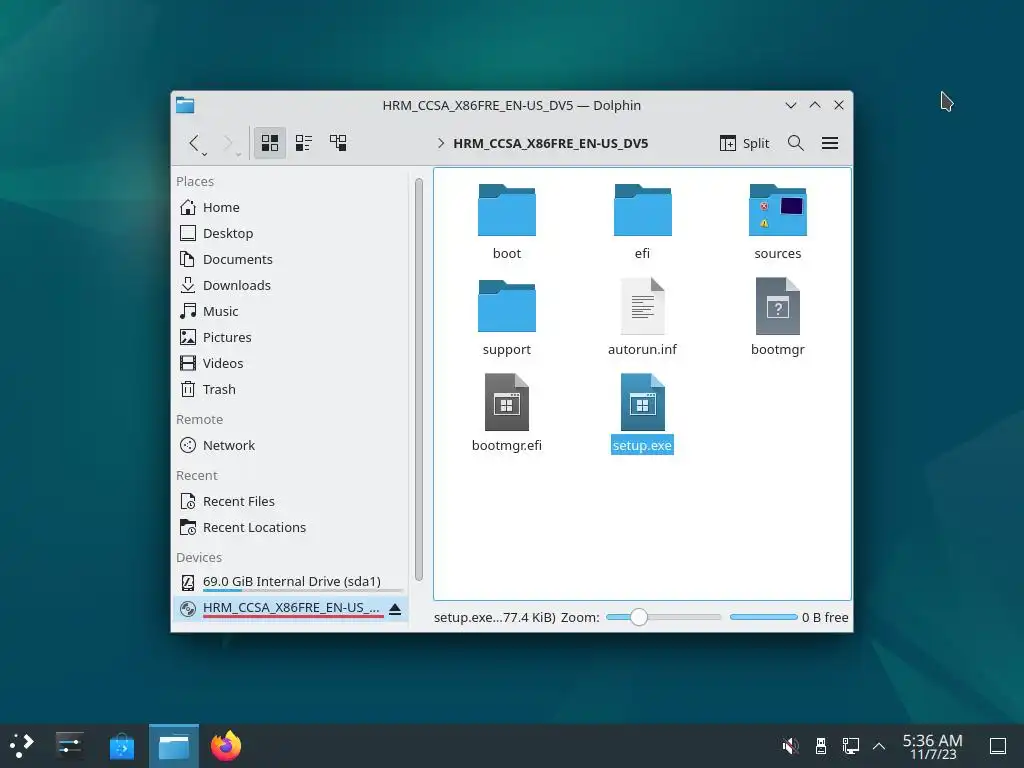Click the bootmgr.efi file name label
Viewport: 1024px width, 768px height.
(507, 445)
